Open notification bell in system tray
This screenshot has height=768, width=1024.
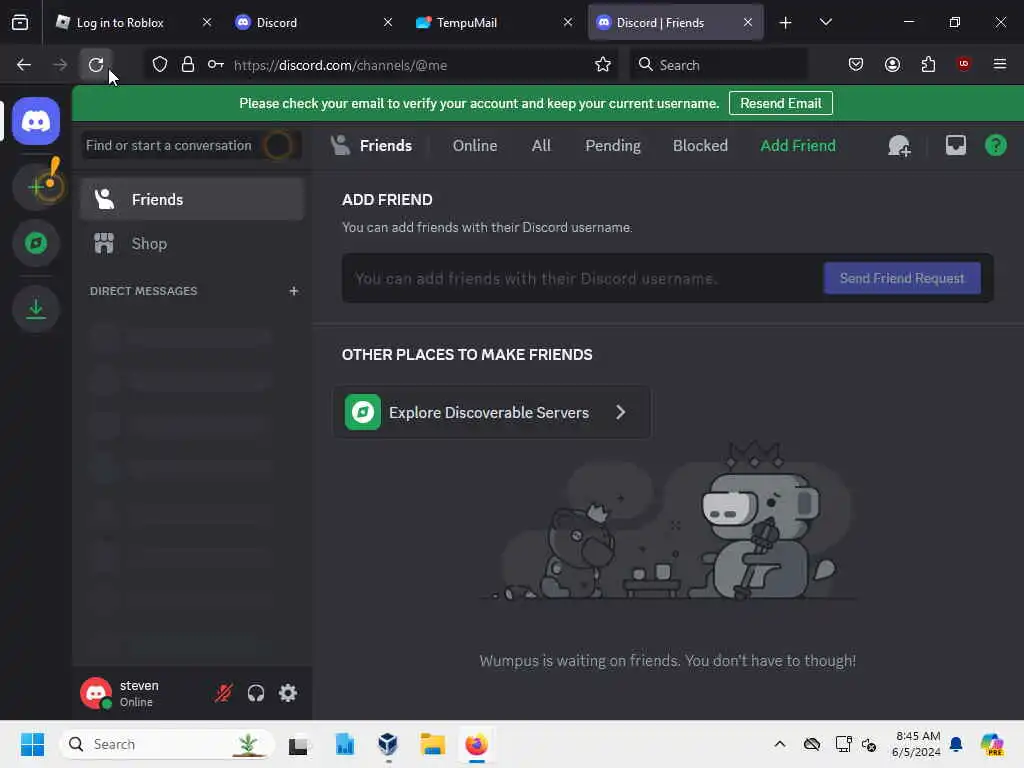(x=956, y=744)
